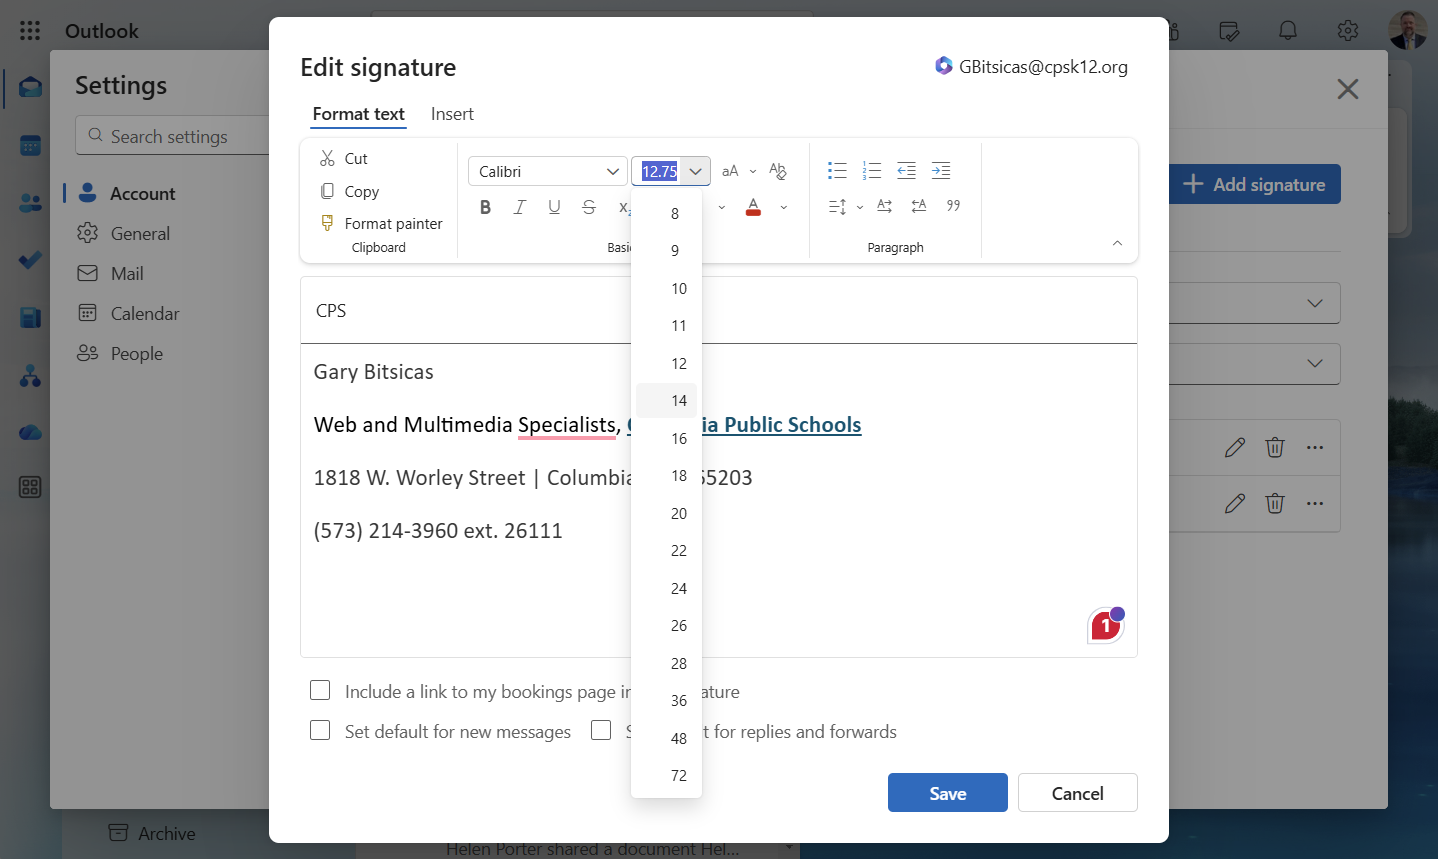Image resolution: width=1438 pixels, height=859 pixels.
Task: Cancel signature editing
Action: (1077, 793)
